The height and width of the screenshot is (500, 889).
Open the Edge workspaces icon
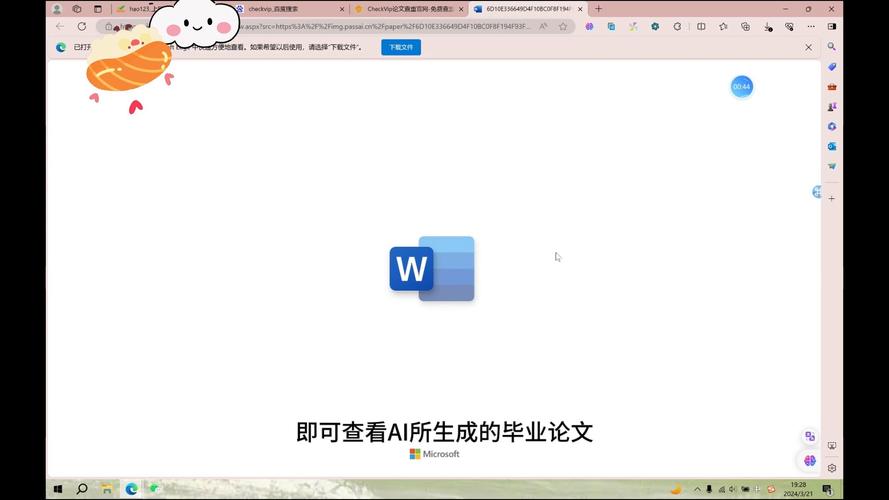(77, 9)
